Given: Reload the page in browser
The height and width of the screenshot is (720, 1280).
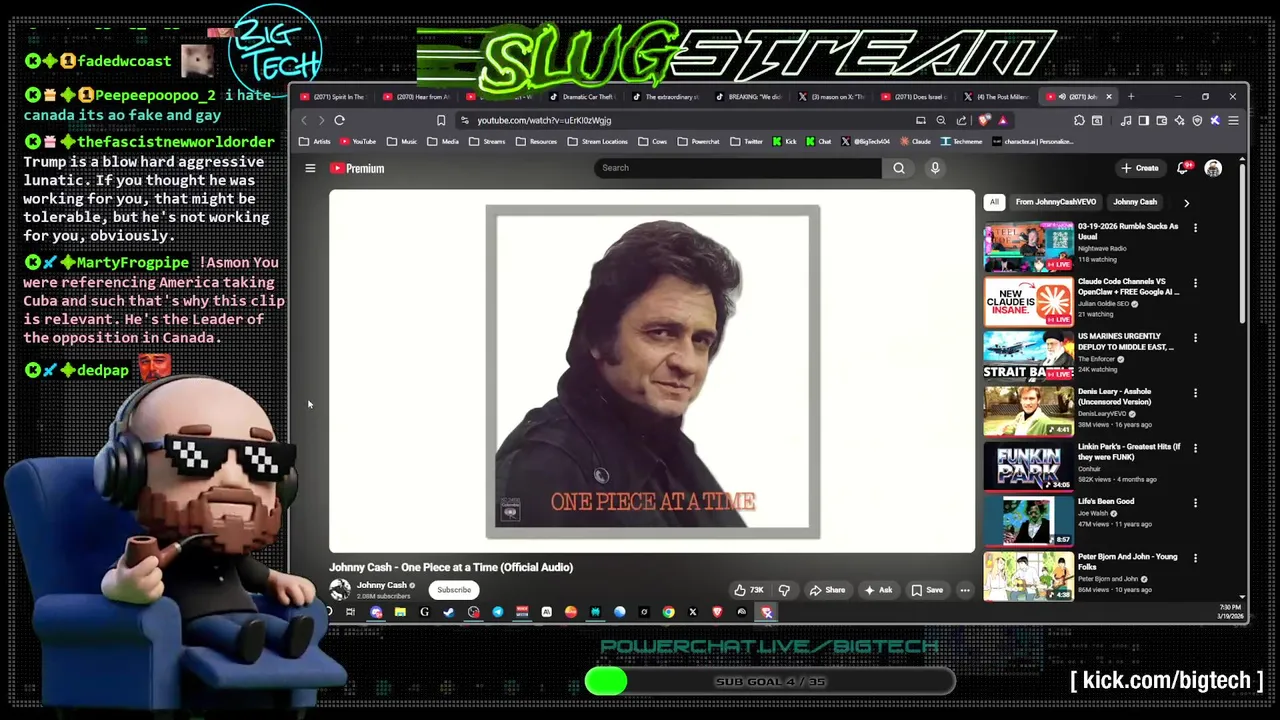Looking at the screenshot, I should pyautogui.click(x=340, y=120).
